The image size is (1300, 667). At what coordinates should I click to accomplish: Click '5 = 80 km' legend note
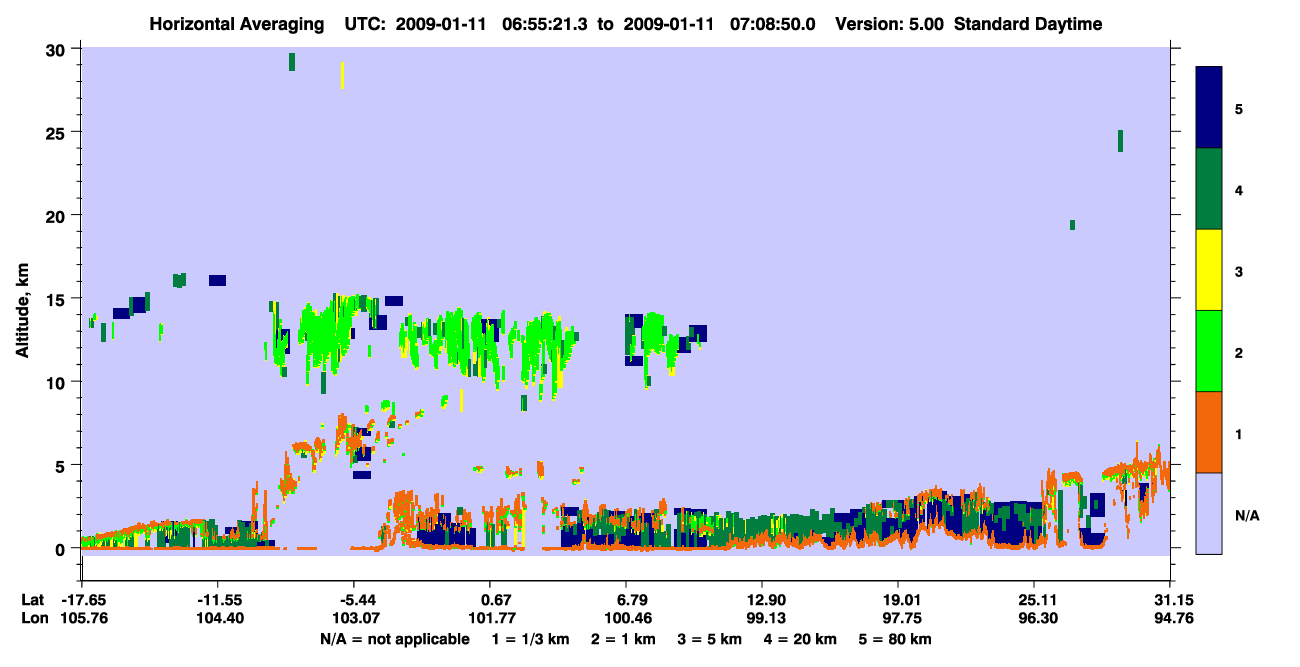(x=894, y=639)
